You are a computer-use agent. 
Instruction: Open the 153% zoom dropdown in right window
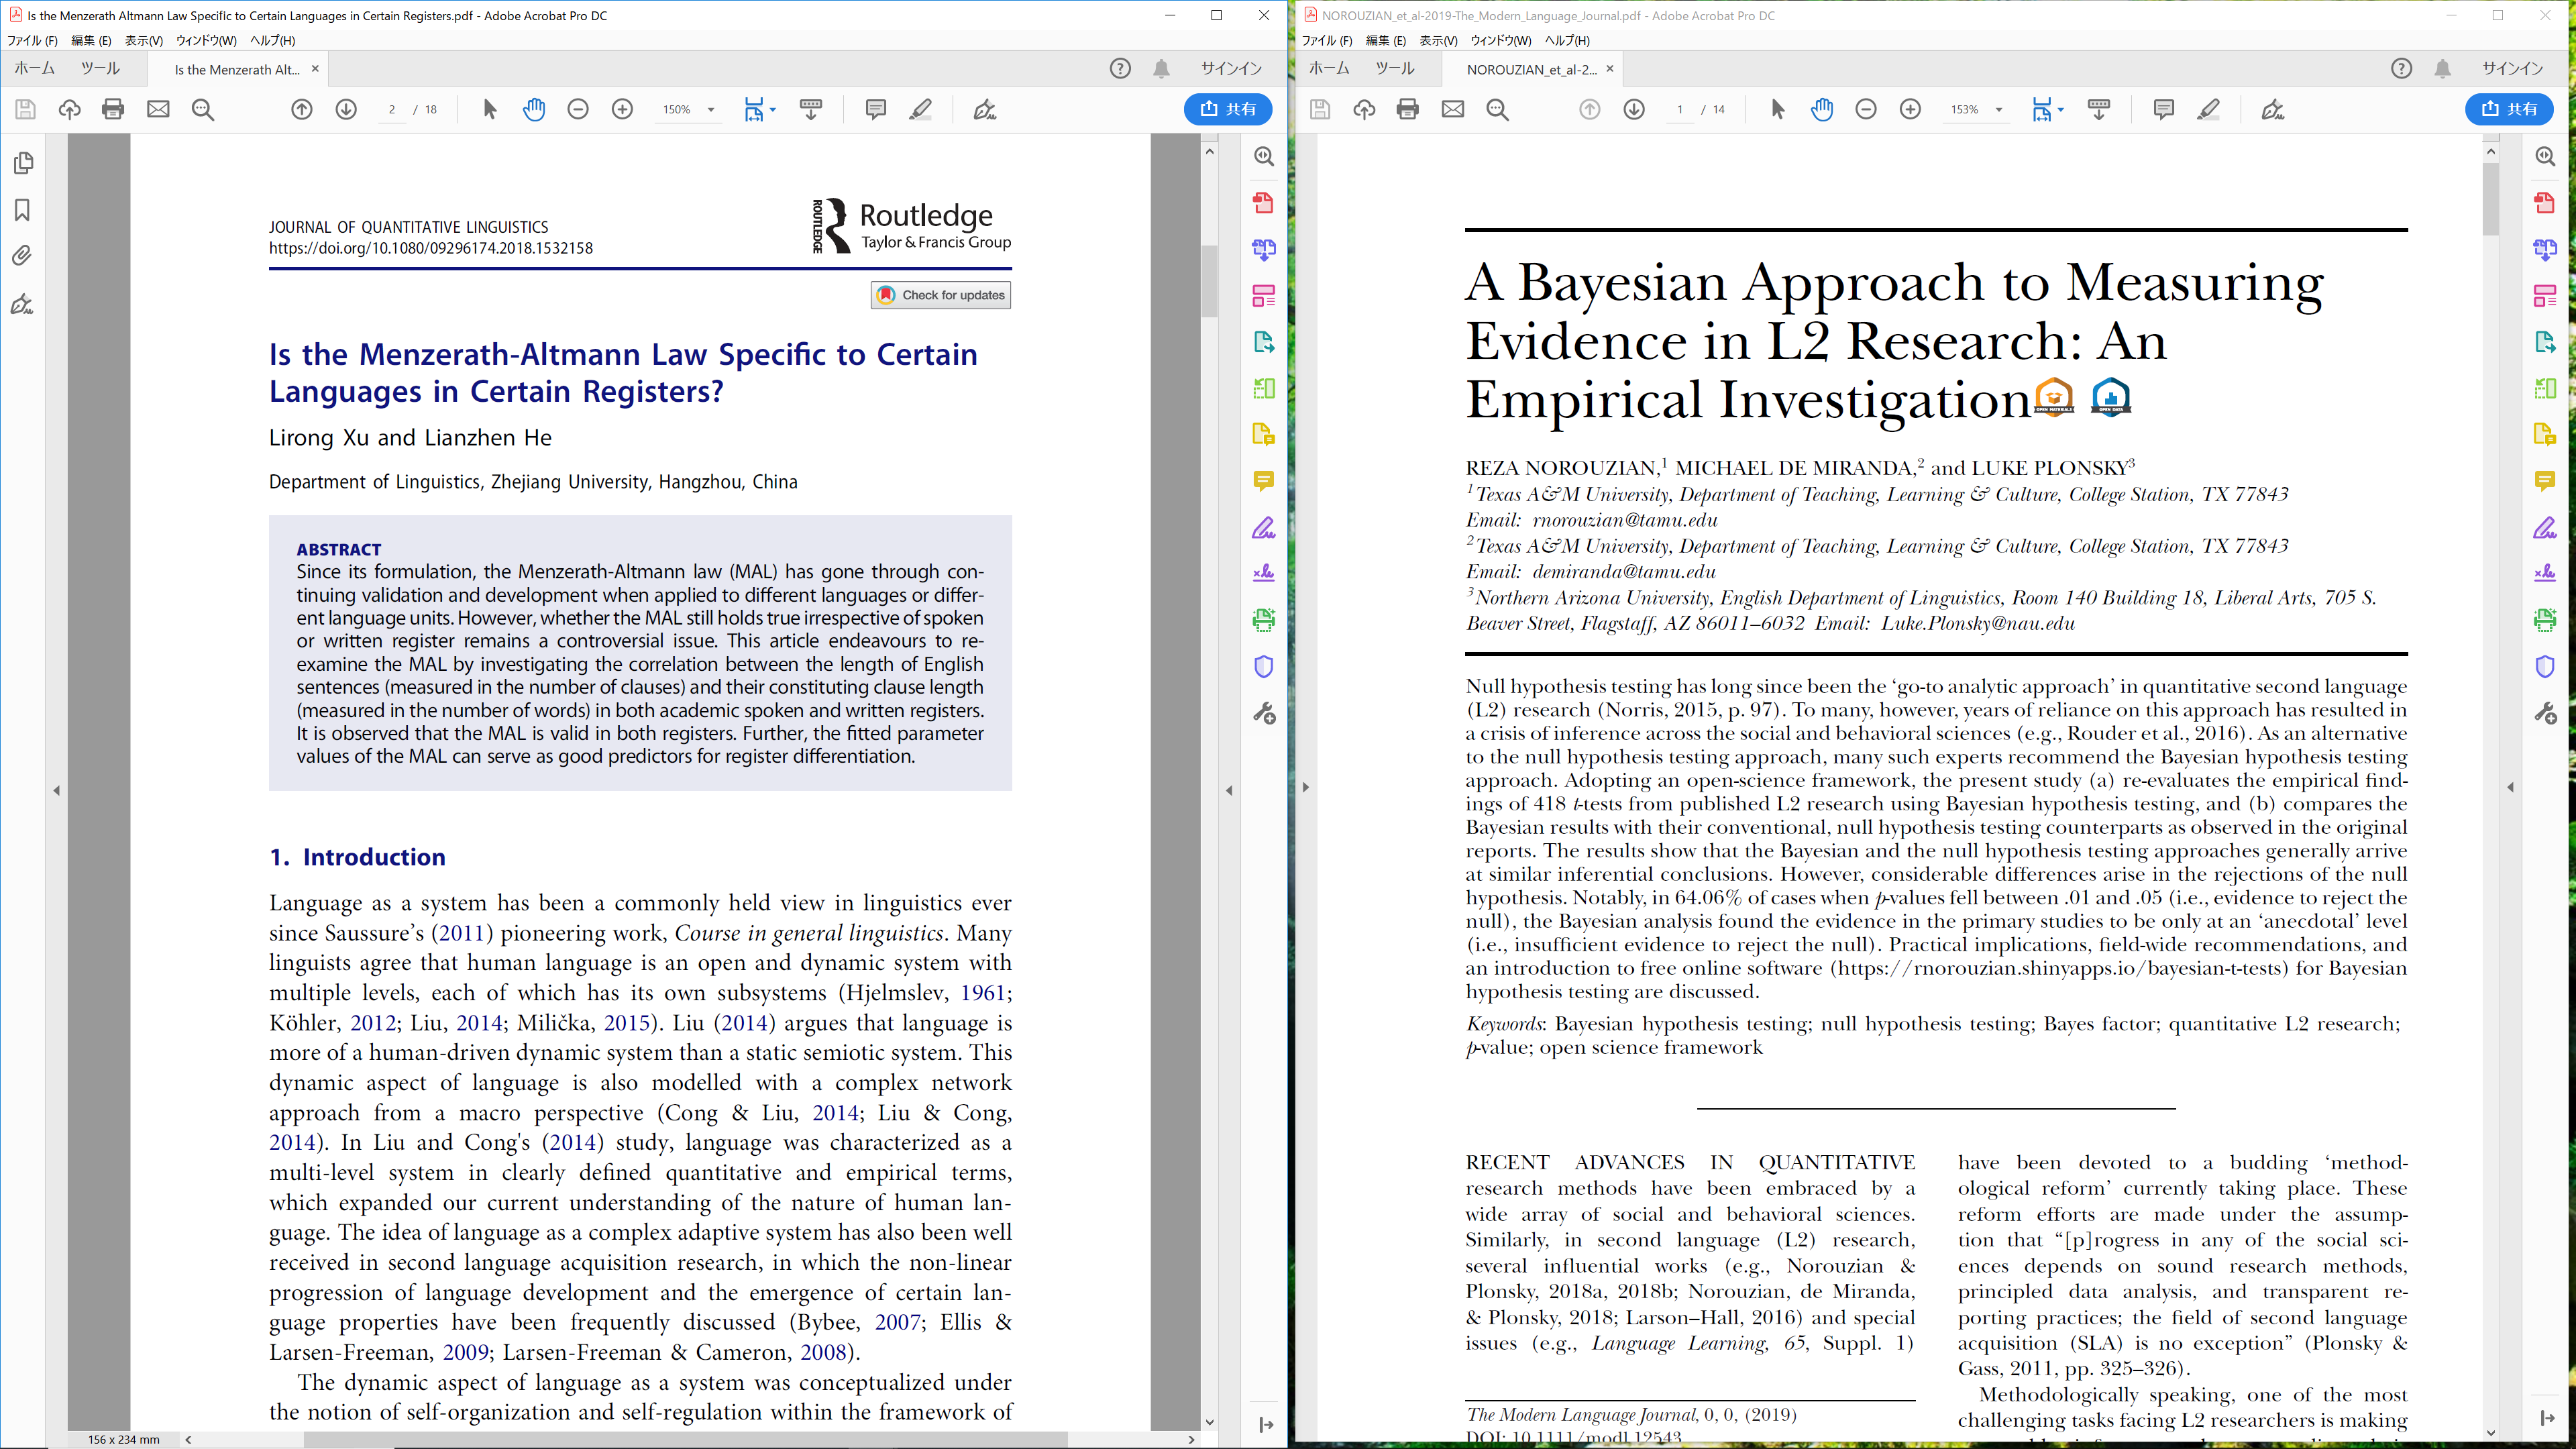pyautogui.click(x=1999, y=110)
